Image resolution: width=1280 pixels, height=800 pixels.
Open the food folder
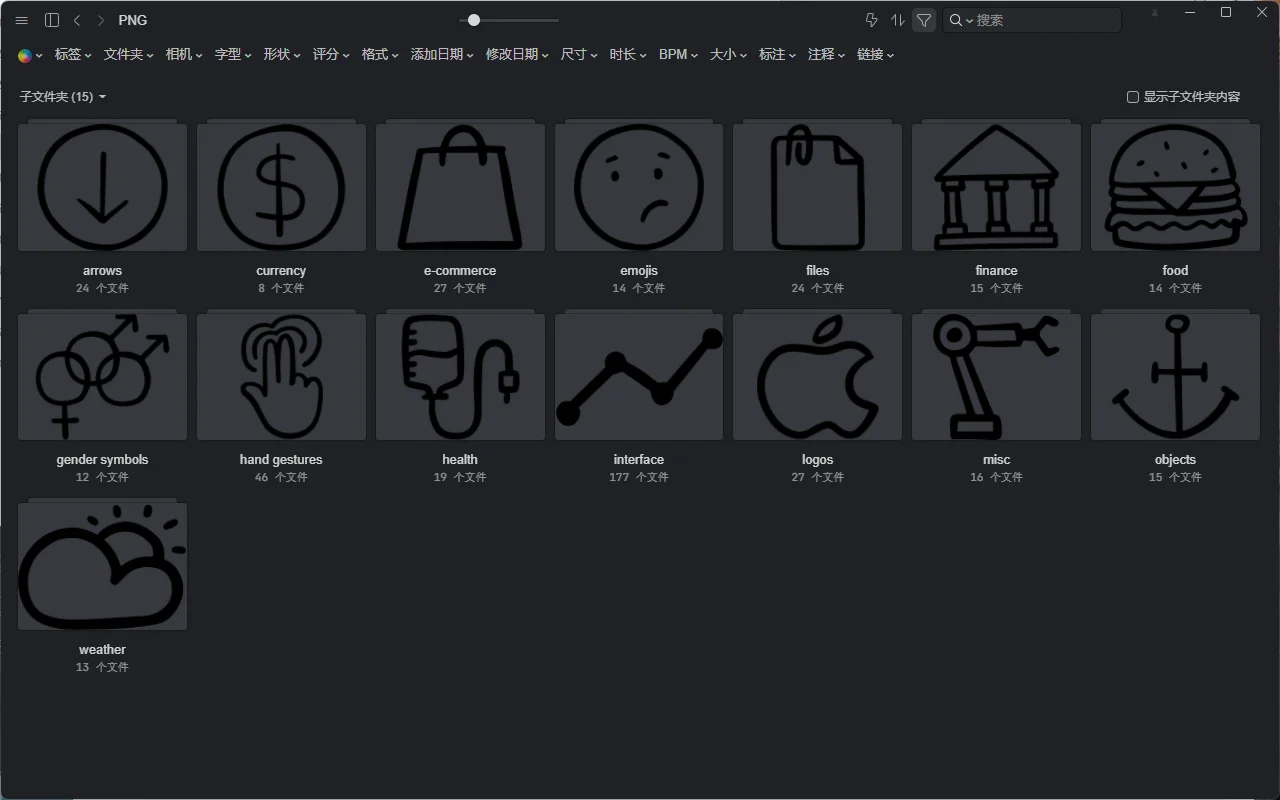pyautogui.click(x=1175, y=186)
